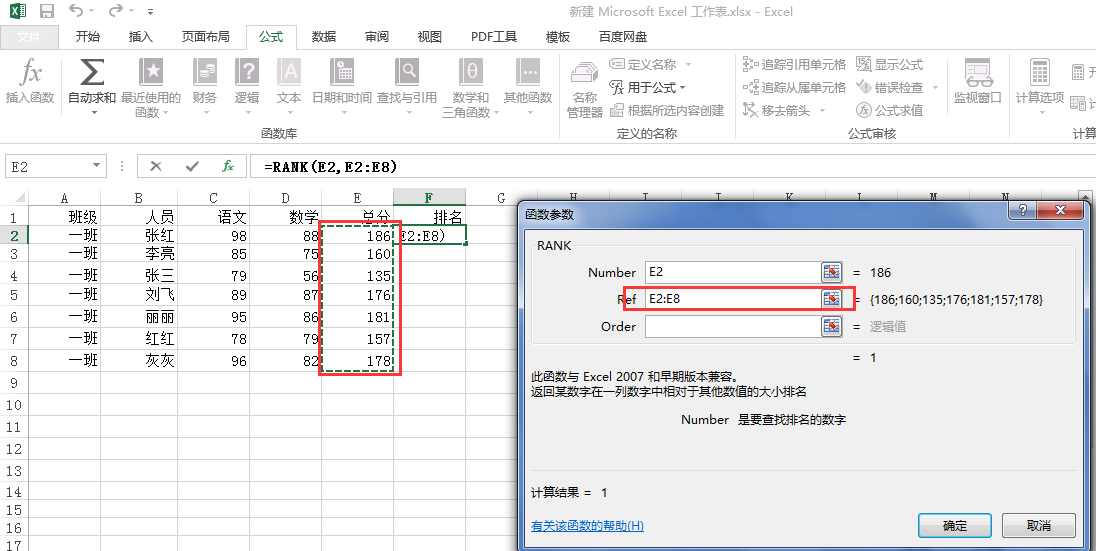Switch to the Page Layout (页面布局) tab
This screenshot has width=1096, height=551.
tap(206, 37)
